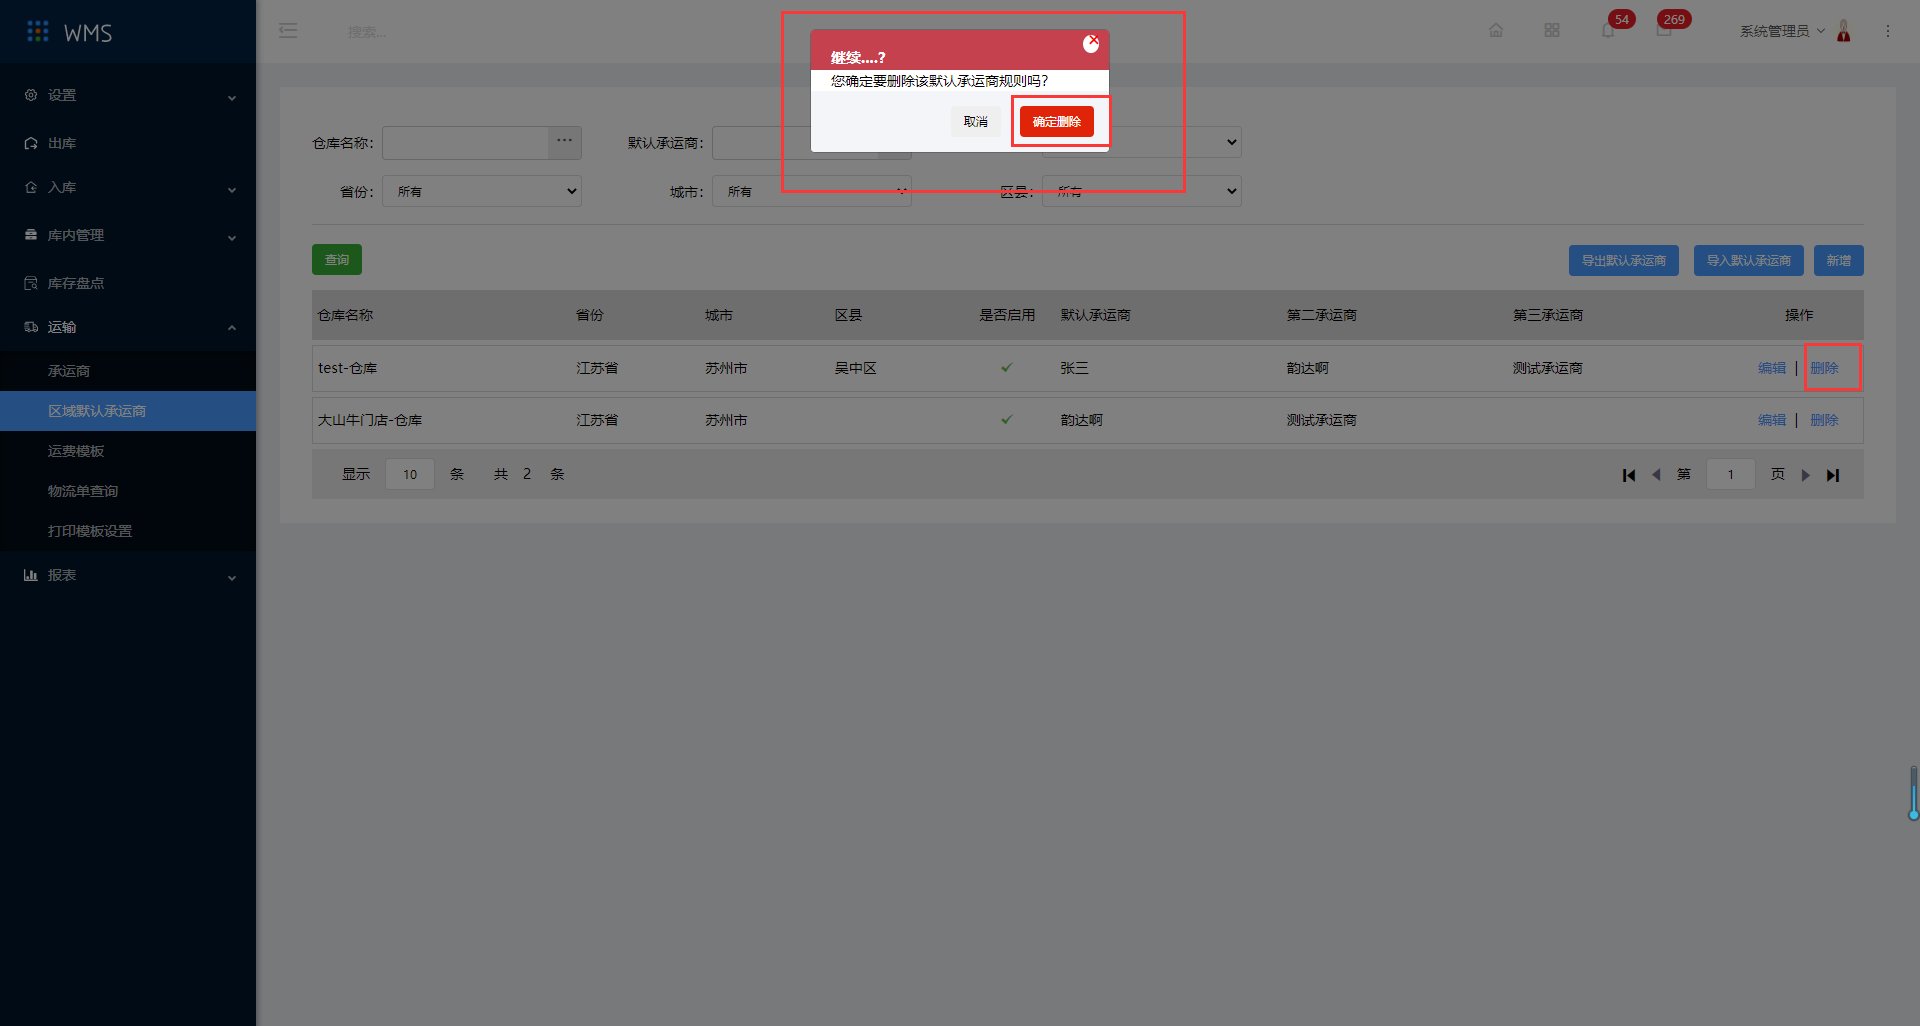
Task: Click enabled checkmark in test-仓库 row
Action: click(1007, 368)
